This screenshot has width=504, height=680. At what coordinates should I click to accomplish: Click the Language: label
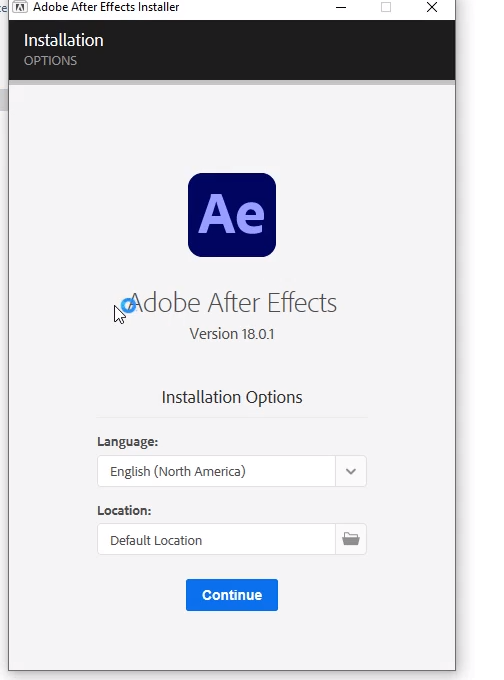[128, 441]
